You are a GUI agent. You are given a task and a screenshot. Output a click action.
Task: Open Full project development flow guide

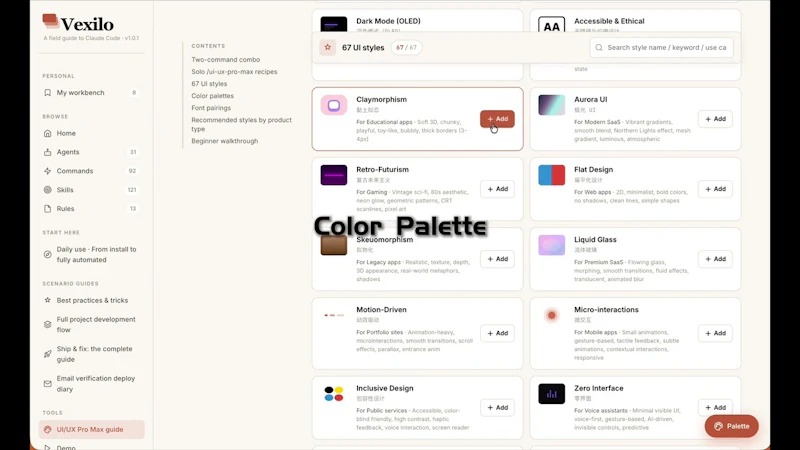point(91,324)
